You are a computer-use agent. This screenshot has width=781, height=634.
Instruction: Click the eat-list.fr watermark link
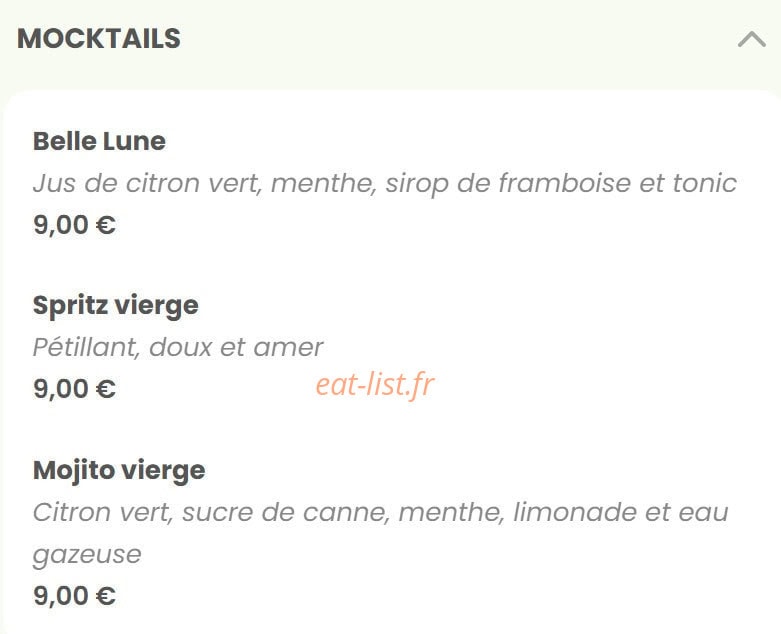click(x=375, y=385)
